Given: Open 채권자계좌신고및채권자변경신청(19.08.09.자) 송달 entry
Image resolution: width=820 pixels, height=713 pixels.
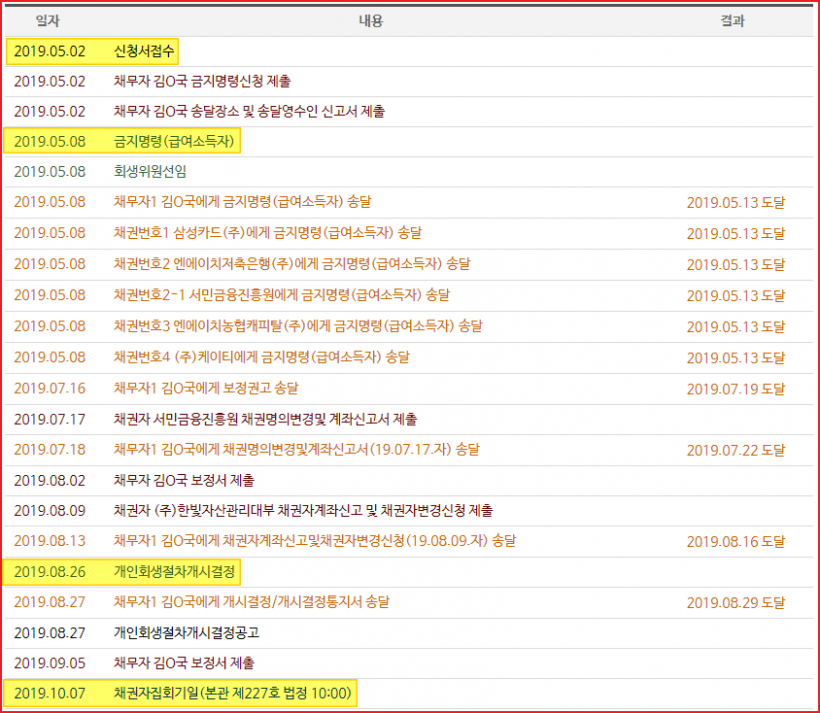Looking at the screenshot, I should 314,541.
